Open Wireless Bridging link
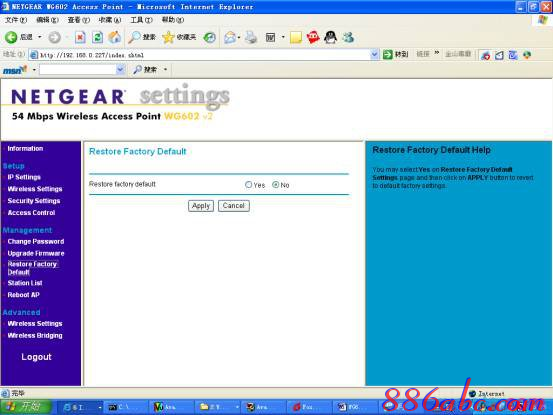Screen dimensions: 553x415 pos(35,335)
